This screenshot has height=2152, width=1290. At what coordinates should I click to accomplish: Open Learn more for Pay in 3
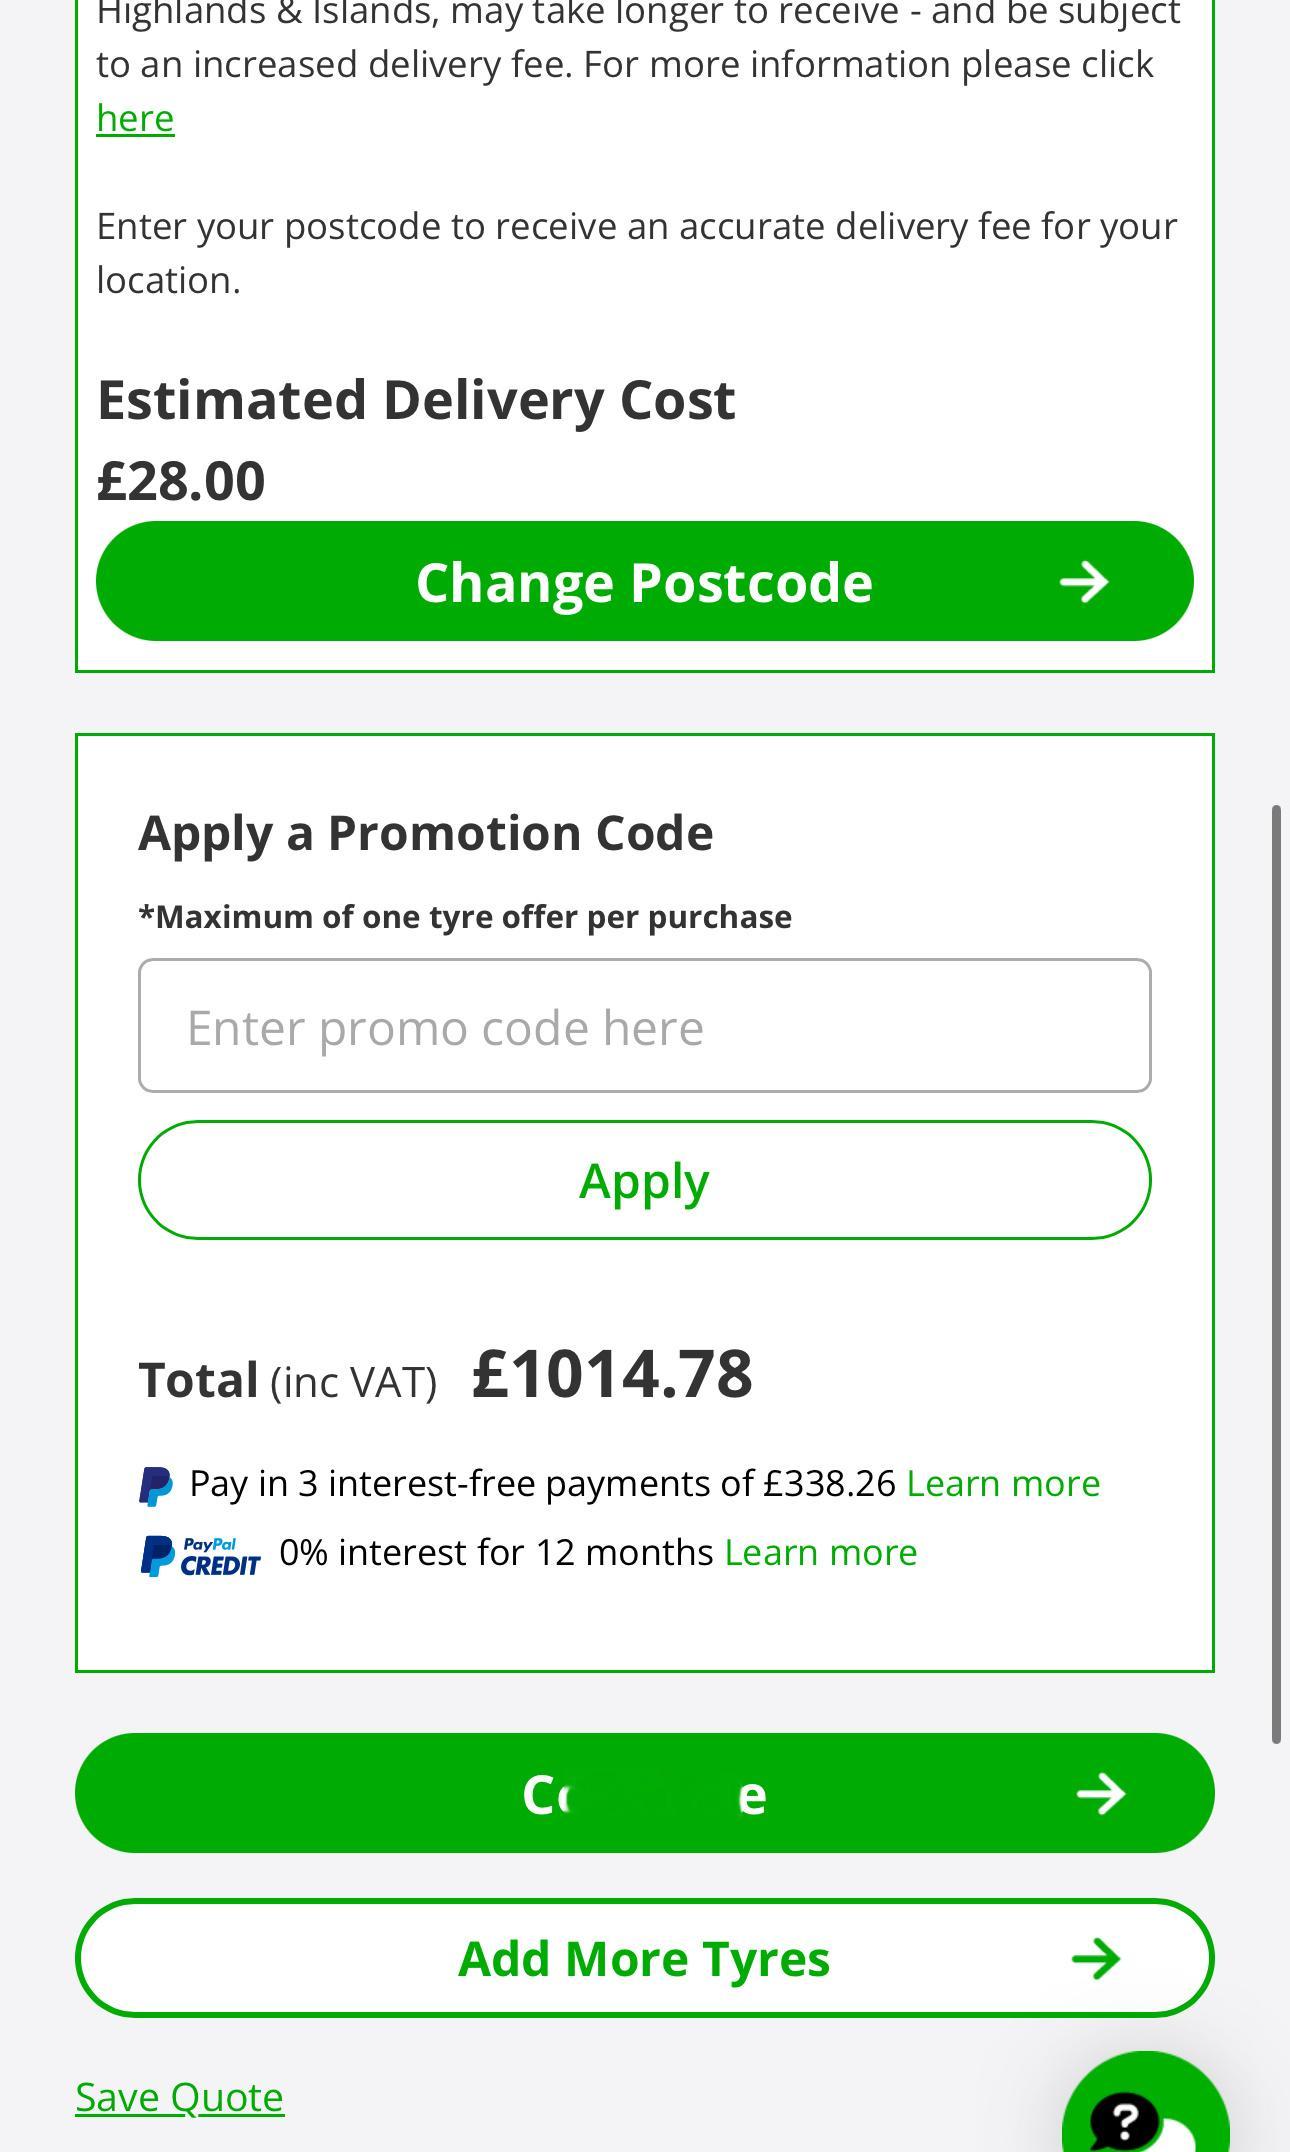point(1003,1483)
